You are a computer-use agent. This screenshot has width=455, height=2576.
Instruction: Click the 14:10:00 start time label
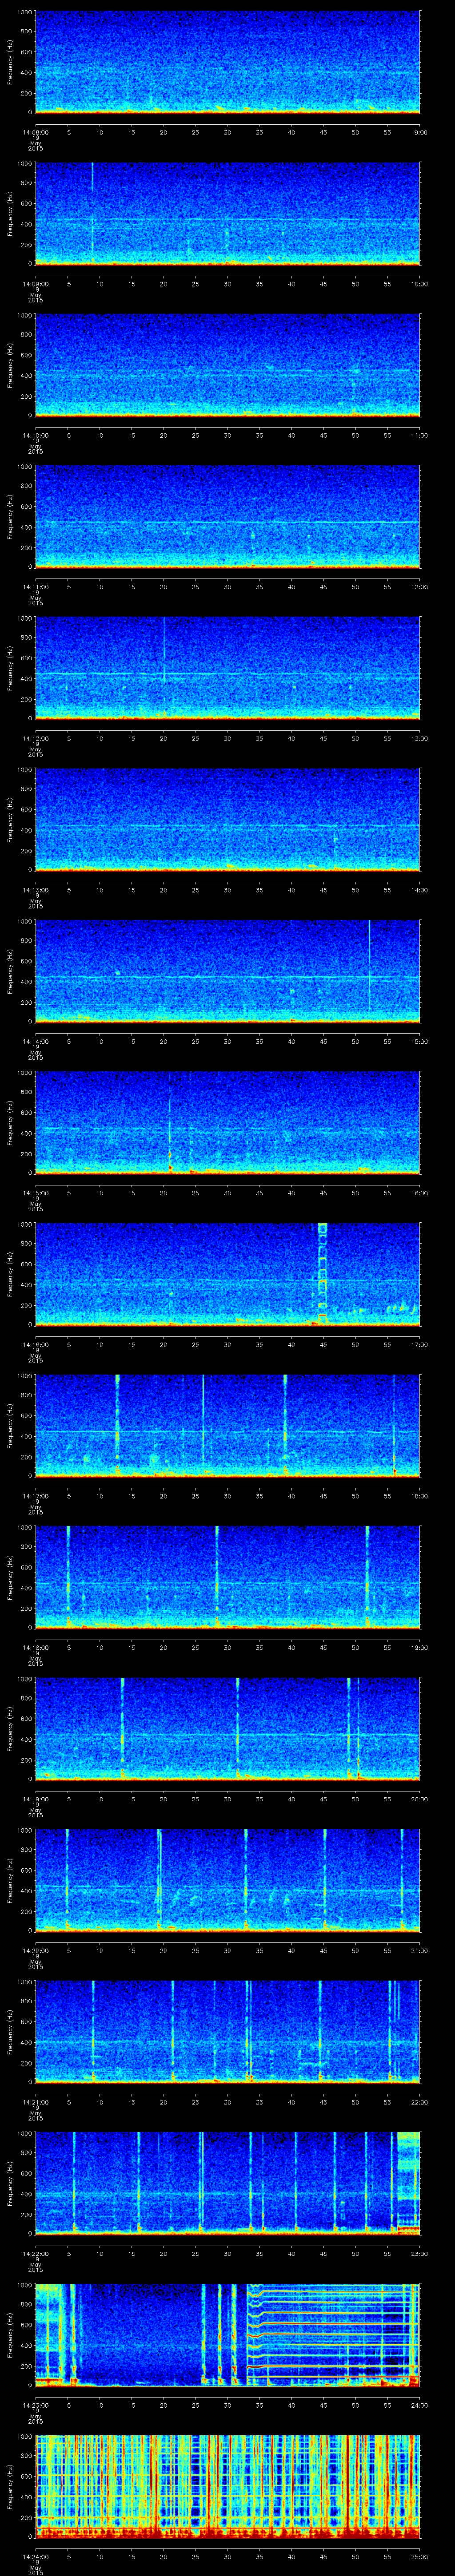click(35, 435)
